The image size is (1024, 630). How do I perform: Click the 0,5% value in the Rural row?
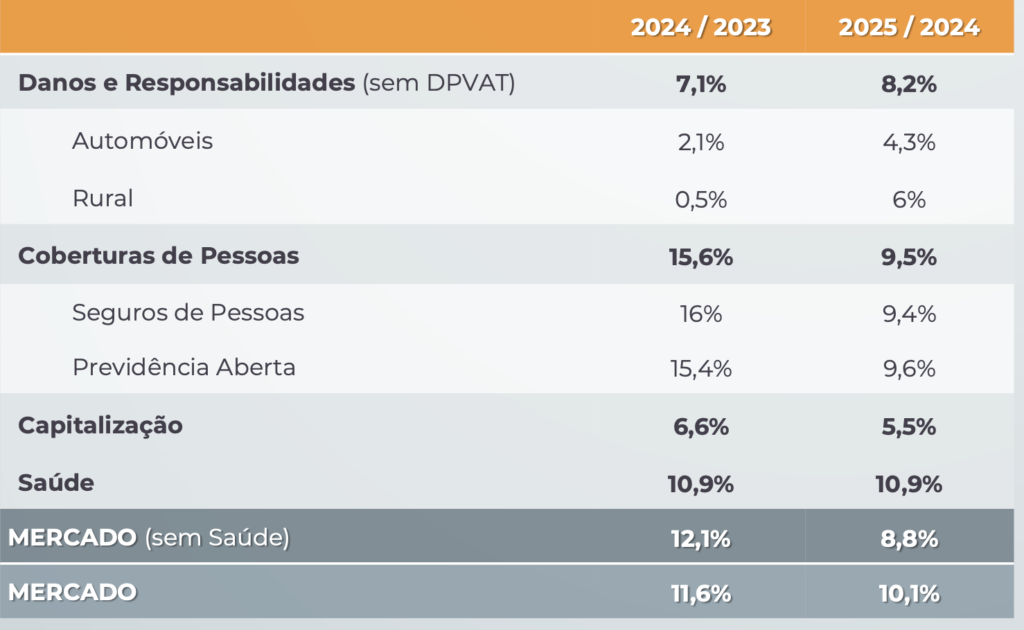700,199
